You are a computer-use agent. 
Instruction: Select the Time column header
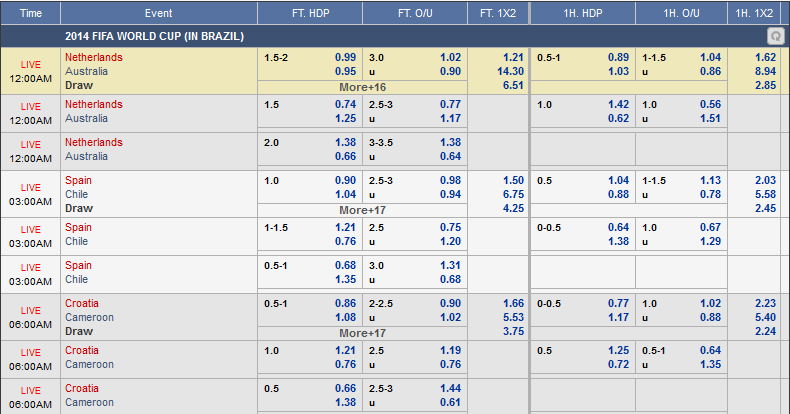(x=31, y=13)
